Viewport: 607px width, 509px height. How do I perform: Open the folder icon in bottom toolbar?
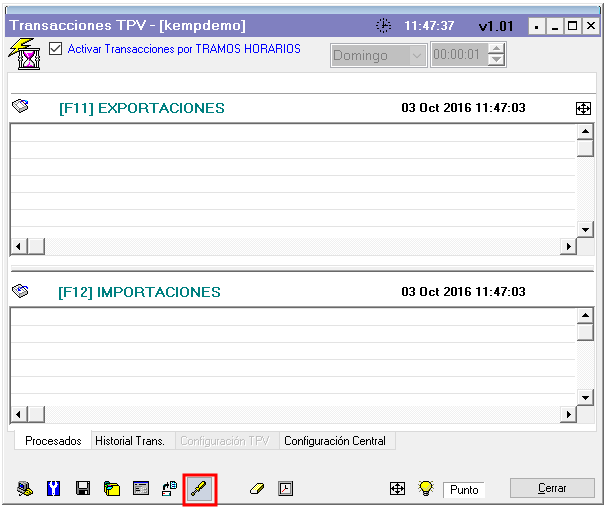tap(112, 489)
